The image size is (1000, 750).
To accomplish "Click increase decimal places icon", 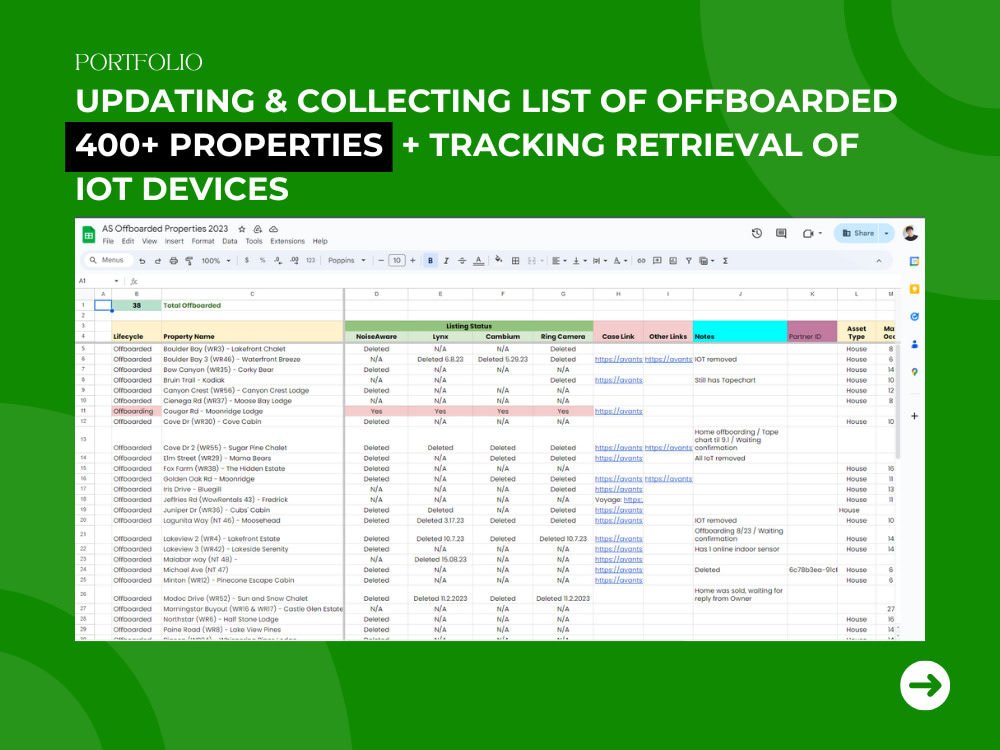I will pos(294,261).
